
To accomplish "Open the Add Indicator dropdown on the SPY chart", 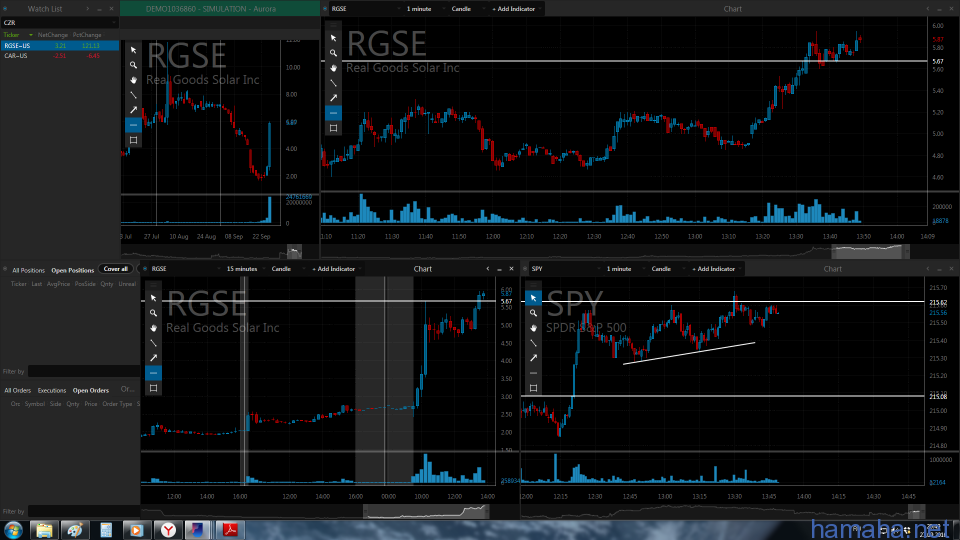I will click(716, 269).
